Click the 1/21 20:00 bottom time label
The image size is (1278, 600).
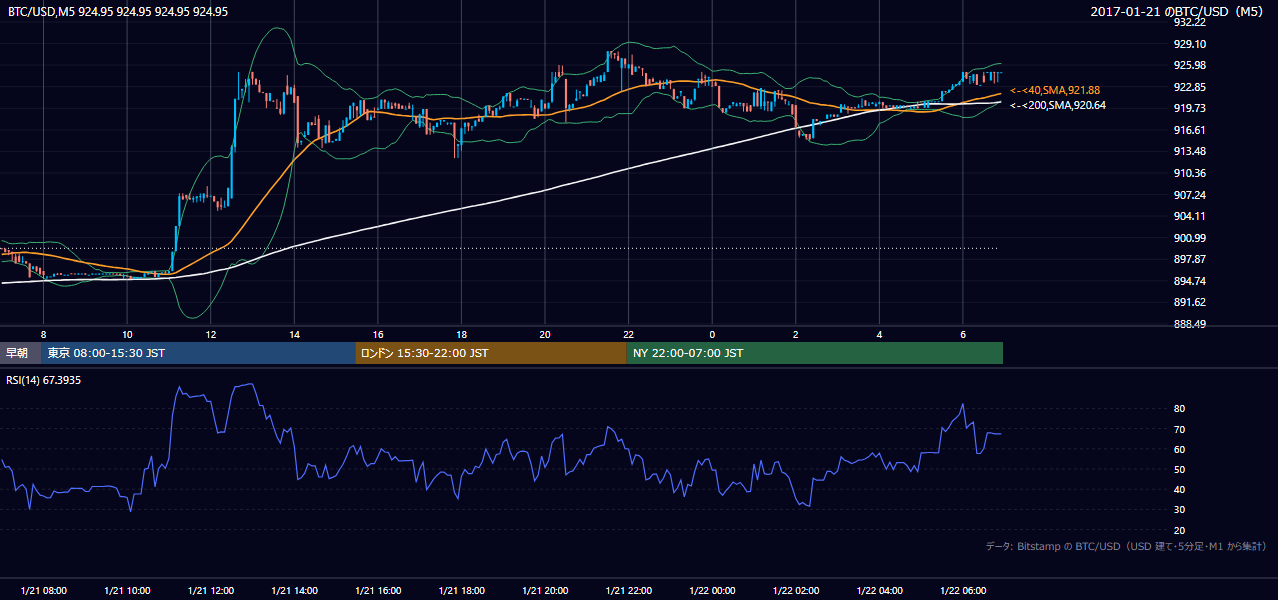tap(545, 591)
